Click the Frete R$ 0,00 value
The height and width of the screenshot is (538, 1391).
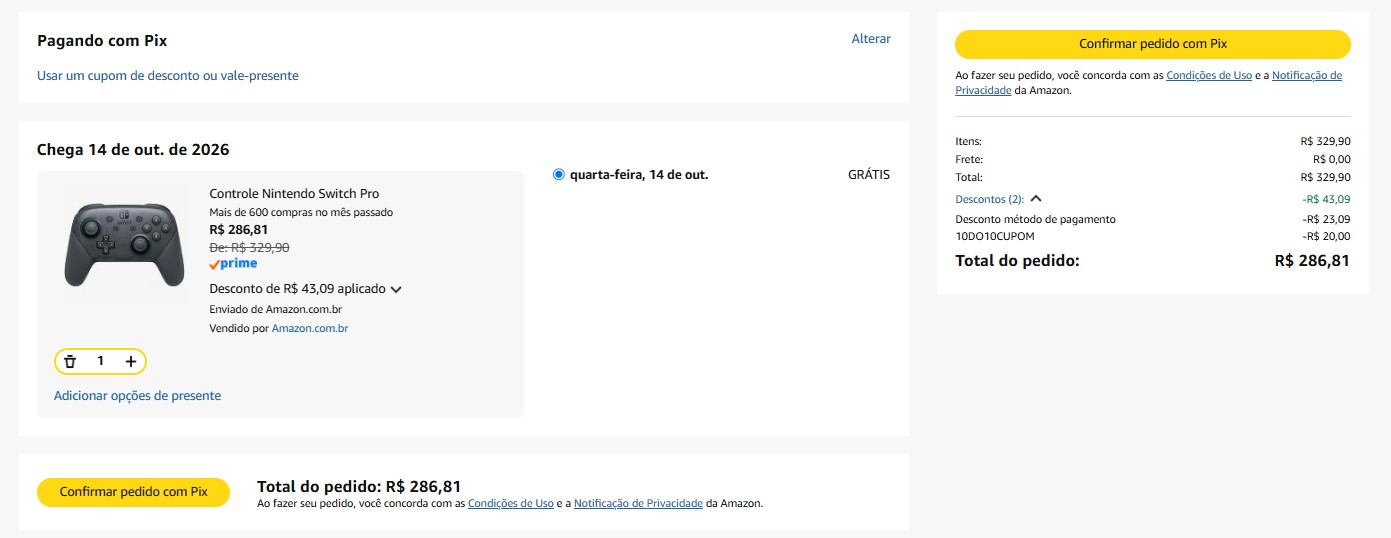(1332, 159)
